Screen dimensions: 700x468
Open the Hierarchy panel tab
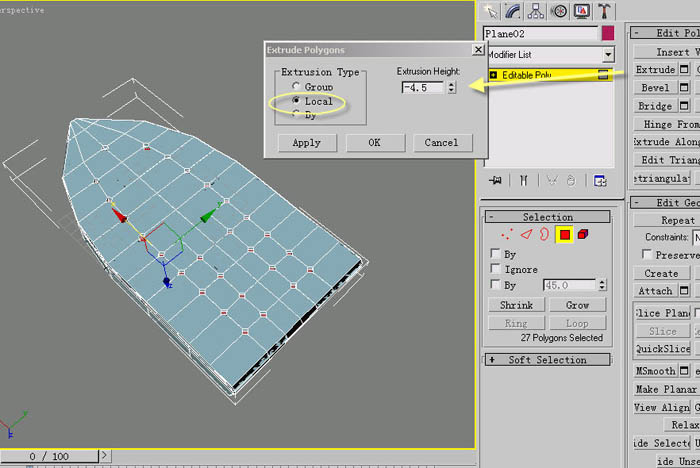click(536, 11)
